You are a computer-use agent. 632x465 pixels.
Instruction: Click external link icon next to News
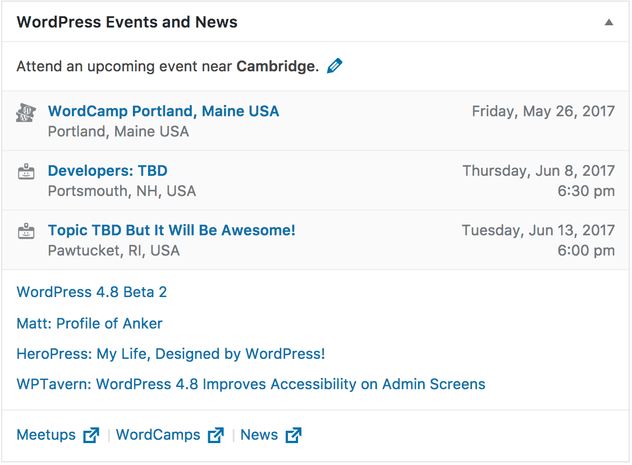click(293, 435)
